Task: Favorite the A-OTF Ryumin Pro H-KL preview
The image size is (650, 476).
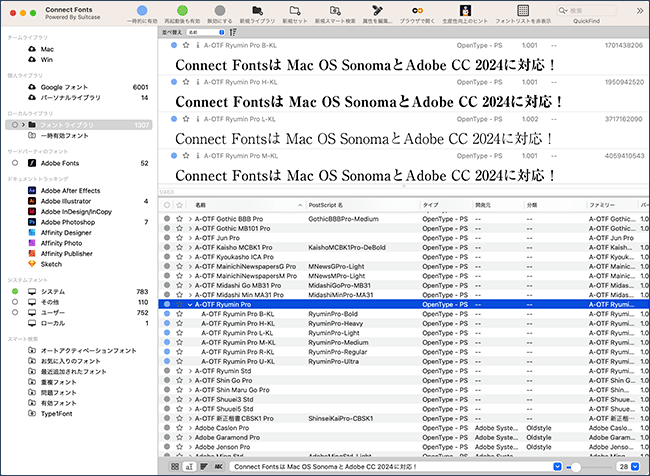Action: tap(186, 82)
